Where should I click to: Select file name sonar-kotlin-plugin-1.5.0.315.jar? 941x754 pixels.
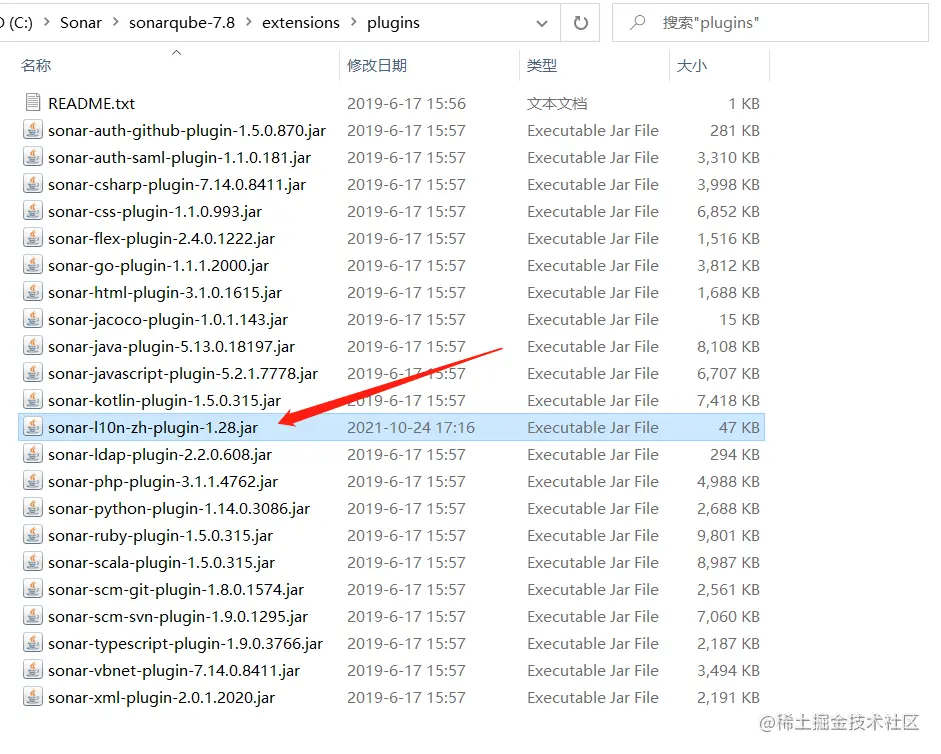pos(164,400)
